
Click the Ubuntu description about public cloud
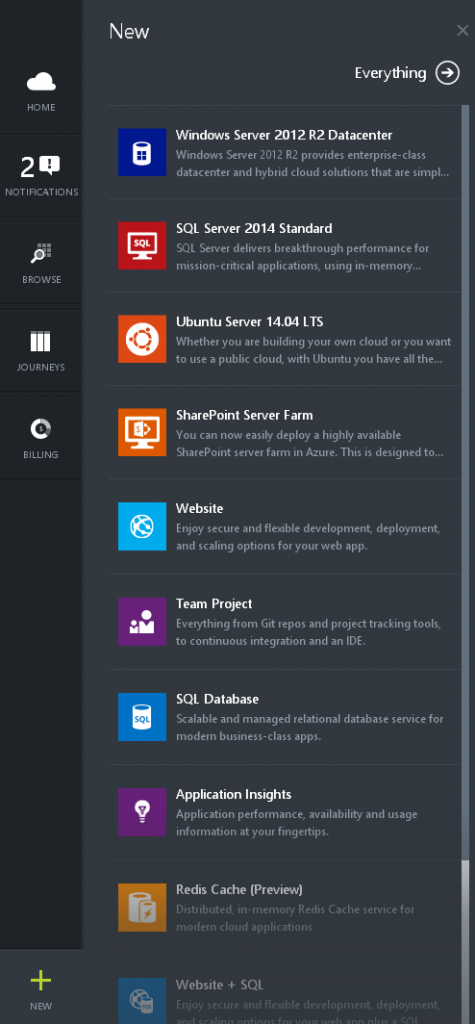(x=314, y=351)
